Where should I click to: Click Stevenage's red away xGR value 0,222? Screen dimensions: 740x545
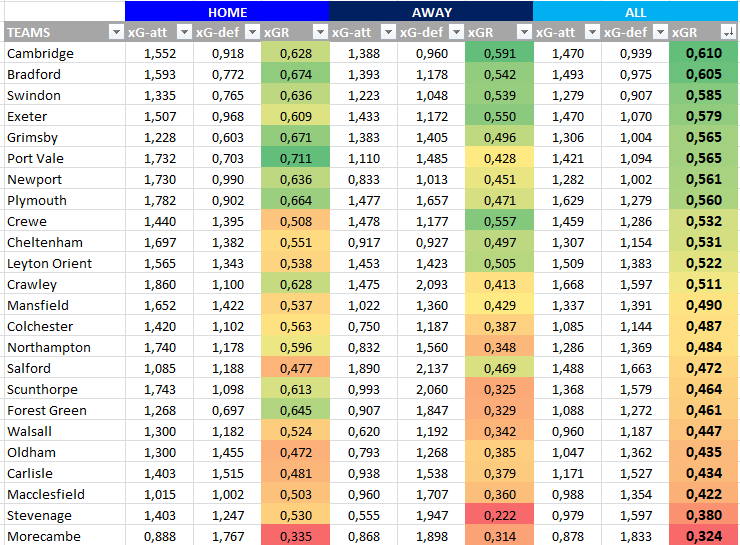[499, 515]
